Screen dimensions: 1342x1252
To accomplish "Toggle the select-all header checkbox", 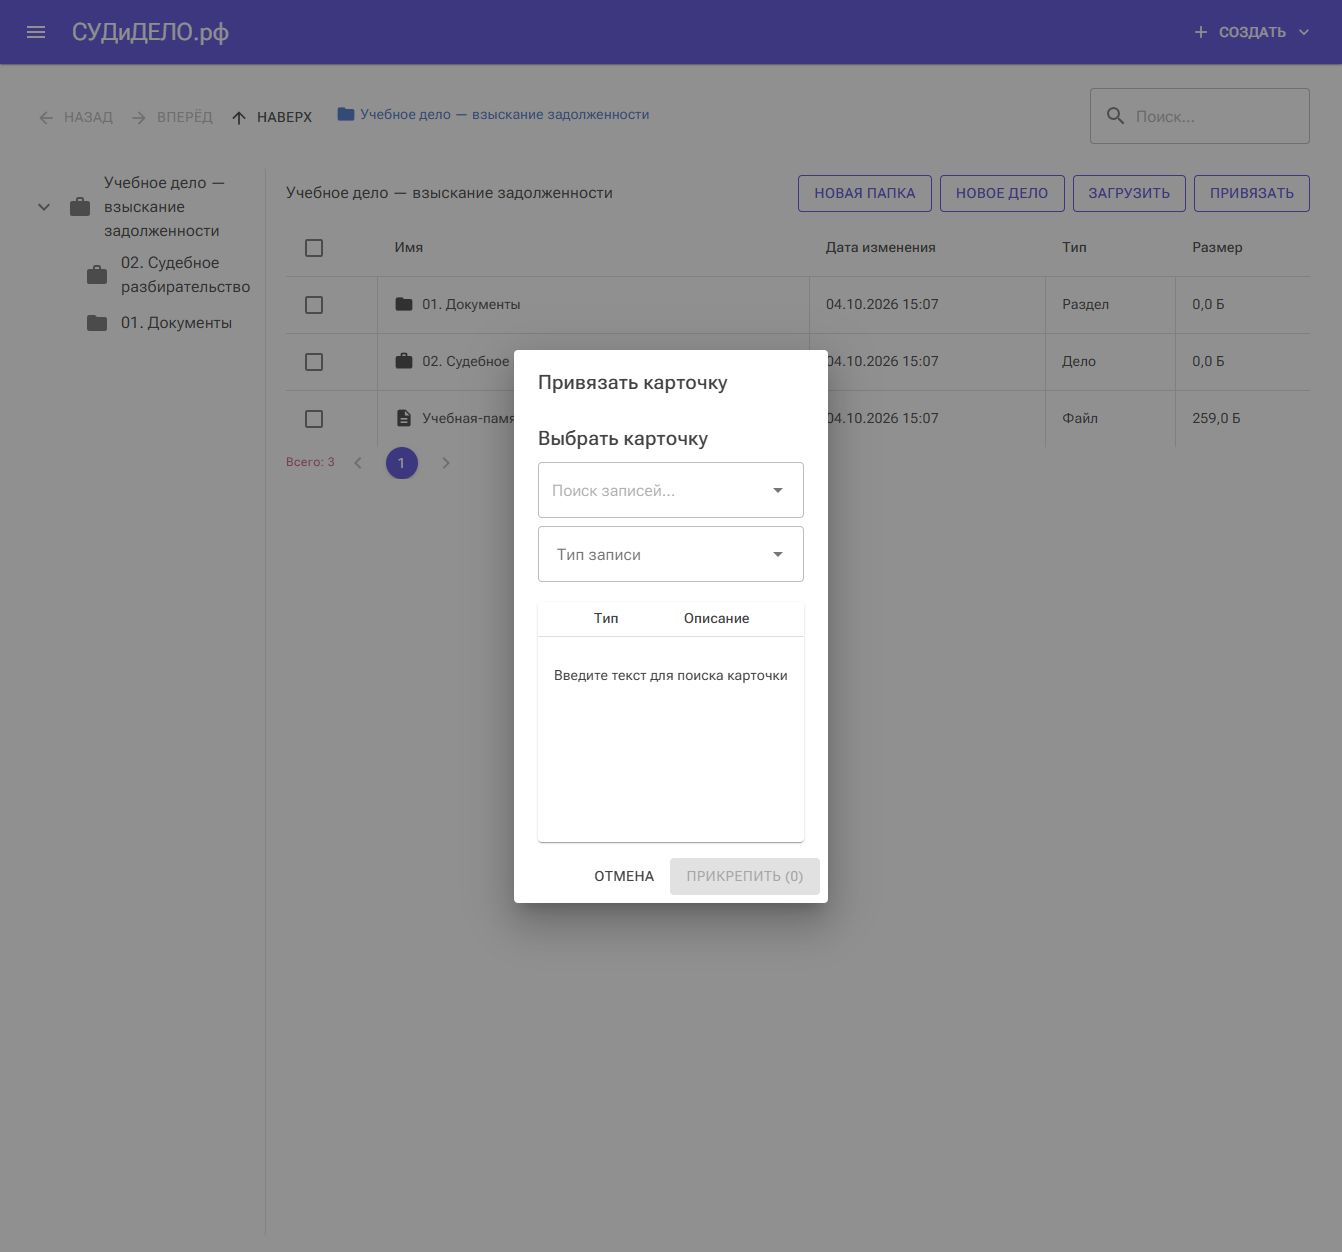I will pyautogui.click(x=314, y=248).
